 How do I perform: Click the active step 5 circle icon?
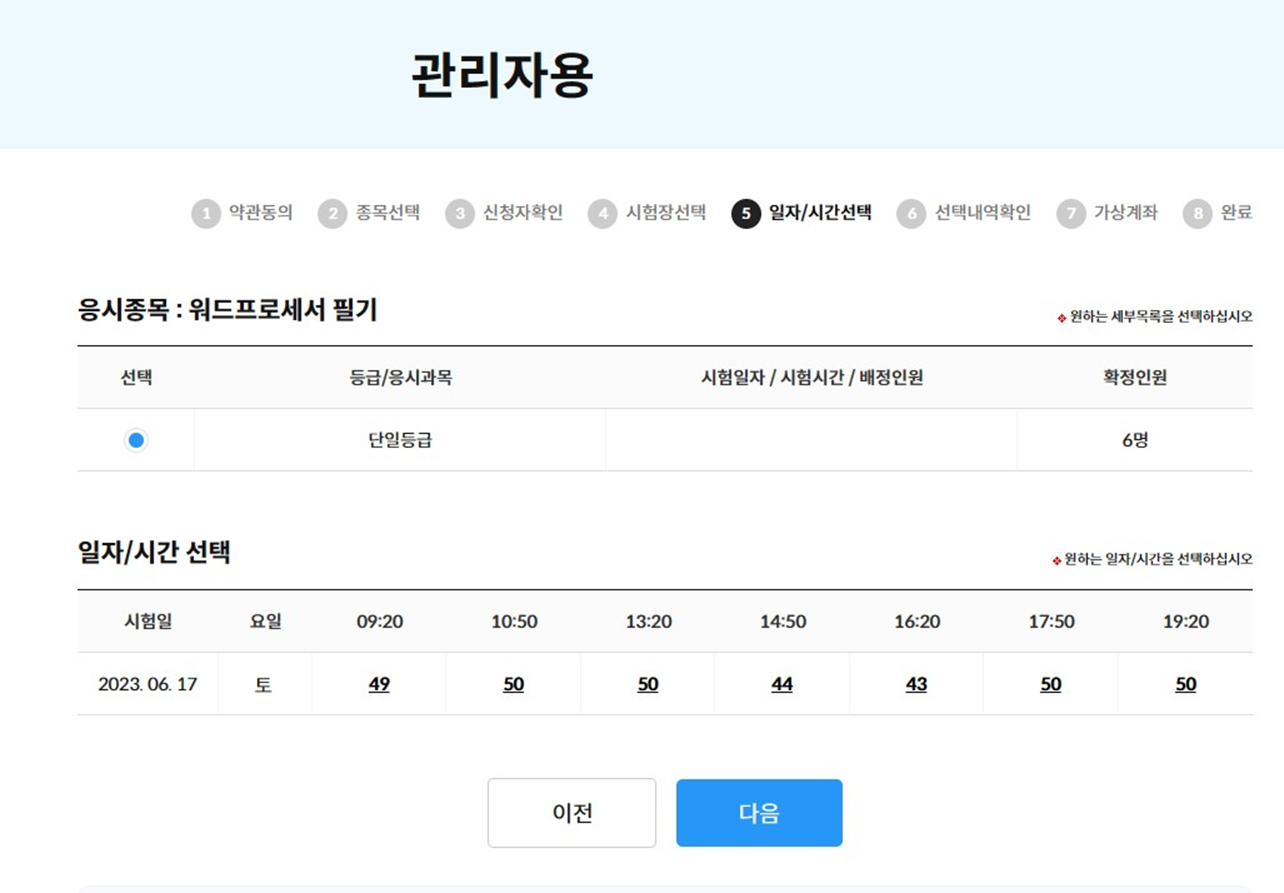tap(746, 214)
